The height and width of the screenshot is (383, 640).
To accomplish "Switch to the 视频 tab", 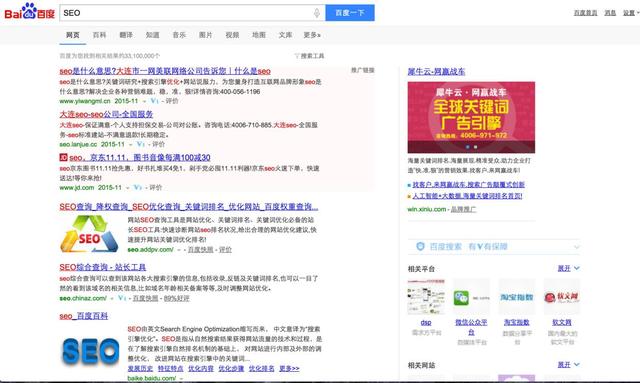I will [232, 35].
